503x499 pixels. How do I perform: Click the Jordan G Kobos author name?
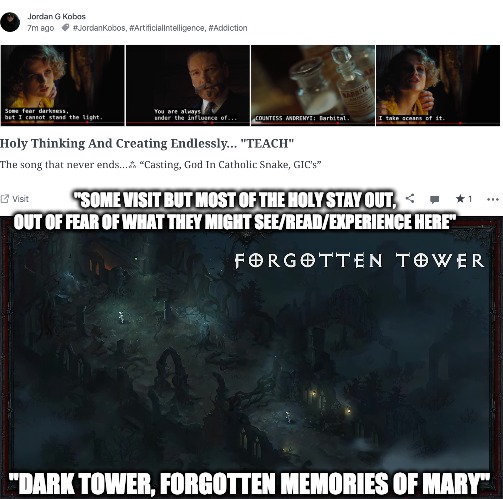[56, 16]
